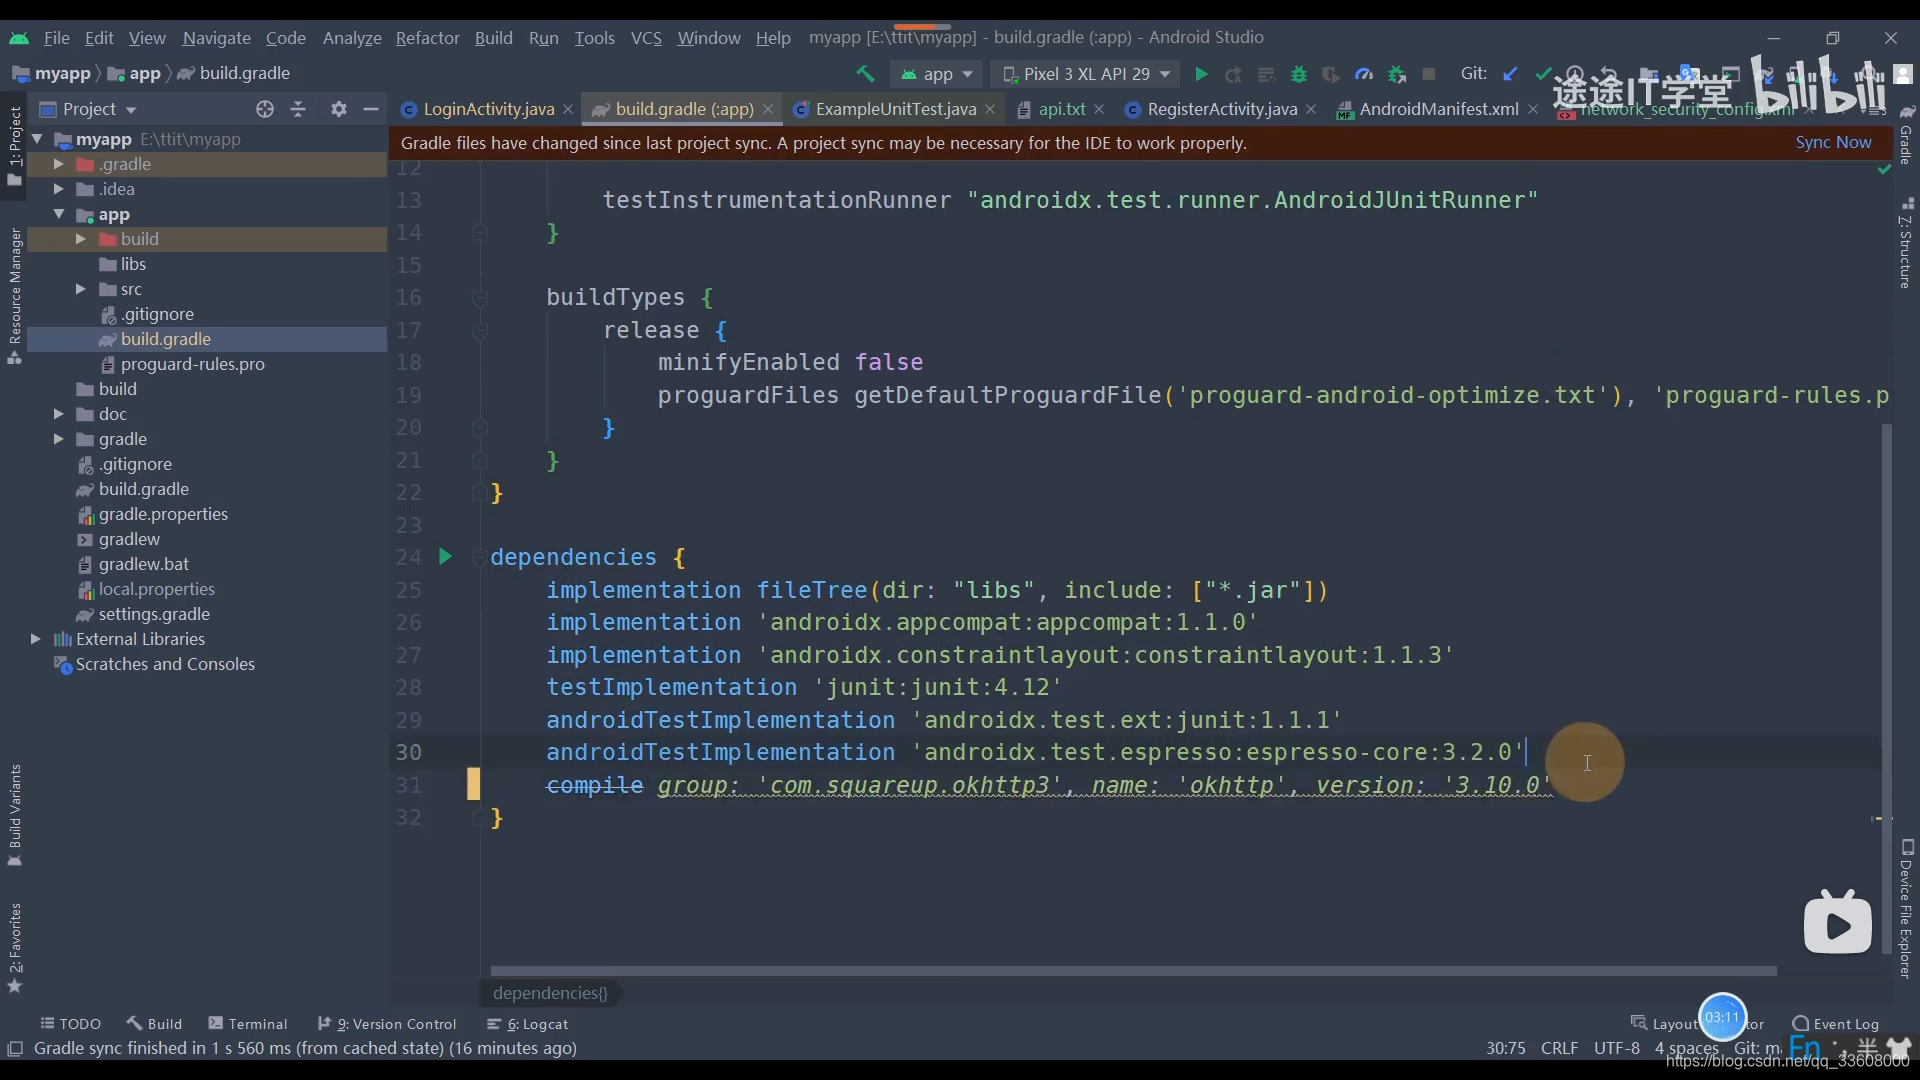The image size is (1920, 1080).
Task: Toggle the 1: Project tool window
Action: click(15, 145)
